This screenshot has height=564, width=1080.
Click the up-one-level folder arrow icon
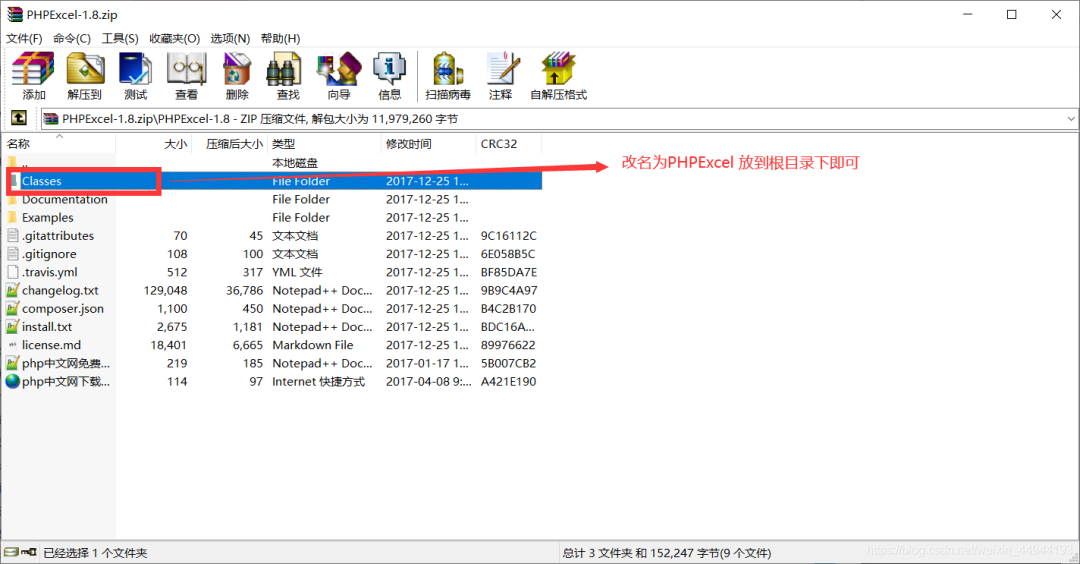pos(19,118)
